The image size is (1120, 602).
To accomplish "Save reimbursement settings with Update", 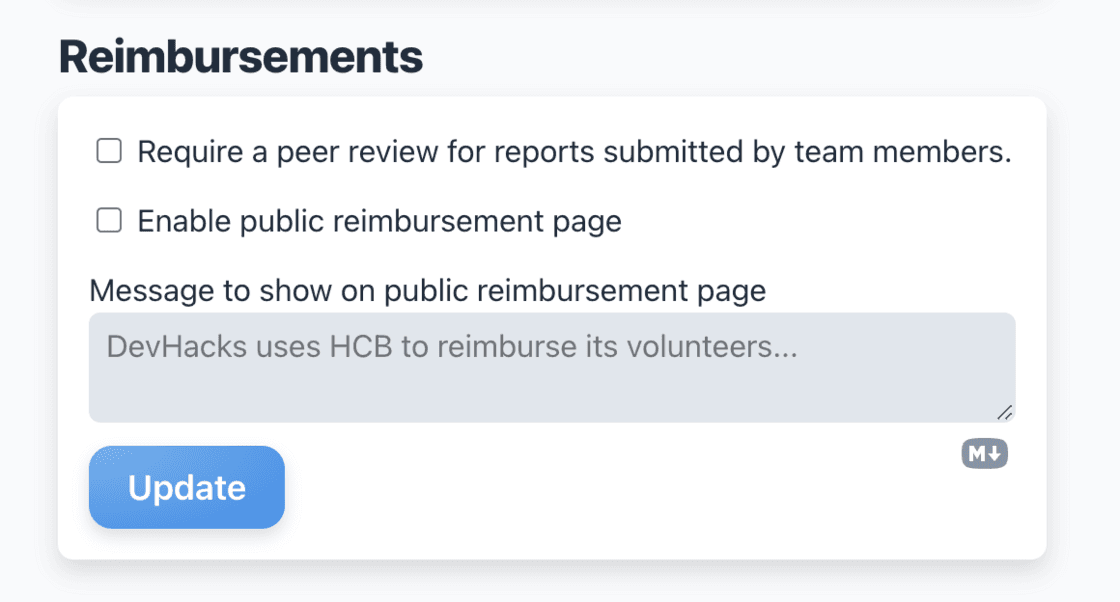I will coord(187,487).
